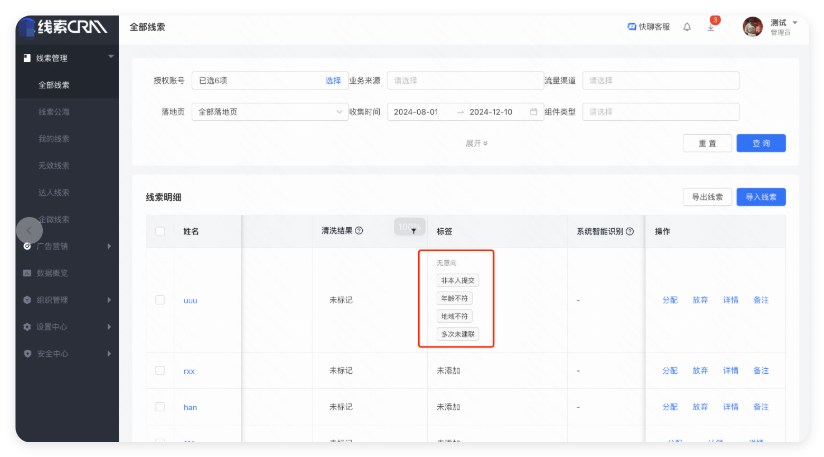Viewport: 824px width, 457px height.
Task: Go to 达人线索 in sidebar
Action: pos(54,192)
